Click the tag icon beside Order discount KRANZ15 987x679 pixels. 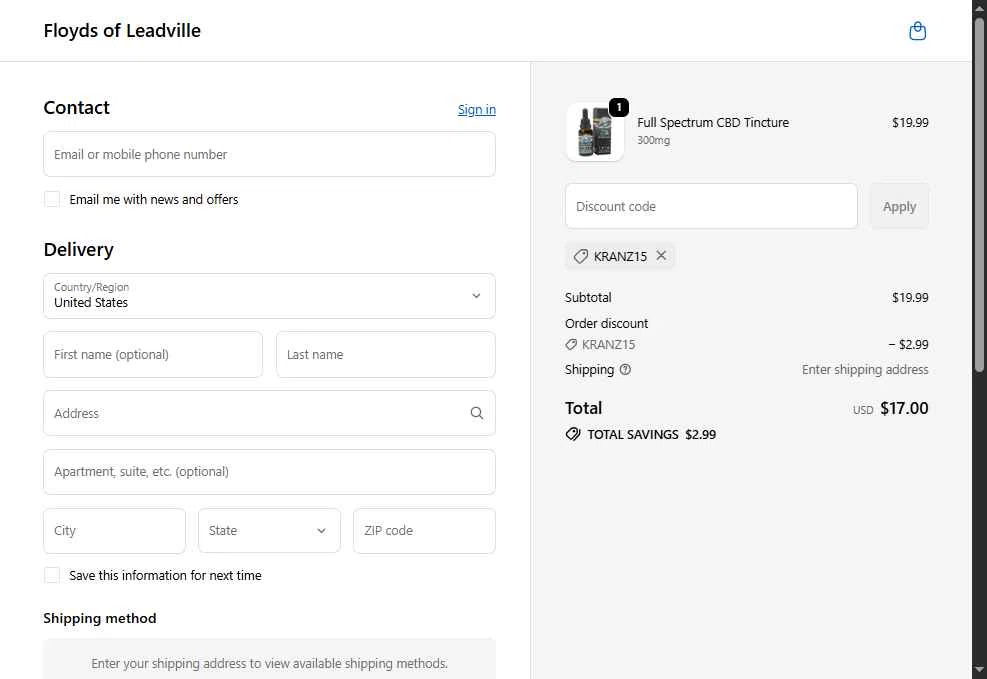point(571,344)
